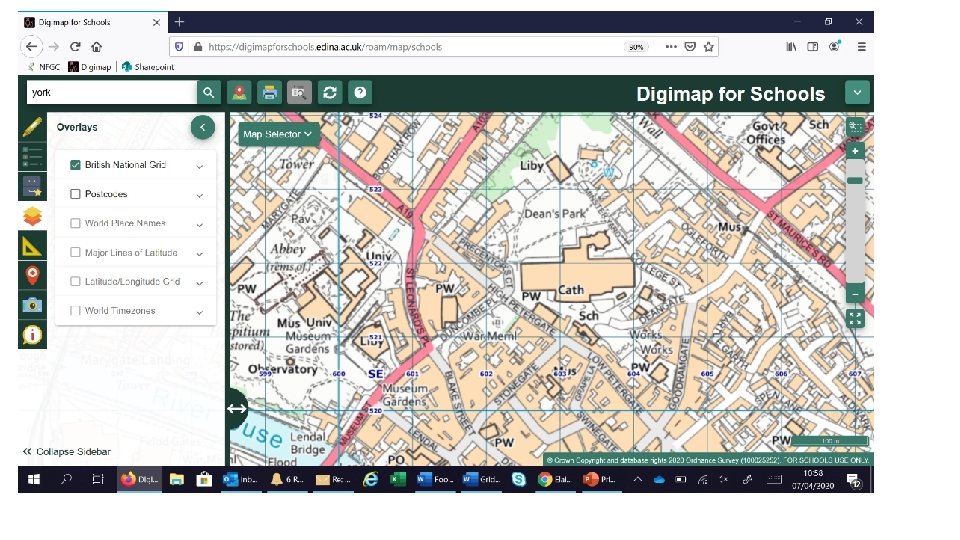
Task: Open the red pin geograph sidebar tool
Action: click(32, 276)
